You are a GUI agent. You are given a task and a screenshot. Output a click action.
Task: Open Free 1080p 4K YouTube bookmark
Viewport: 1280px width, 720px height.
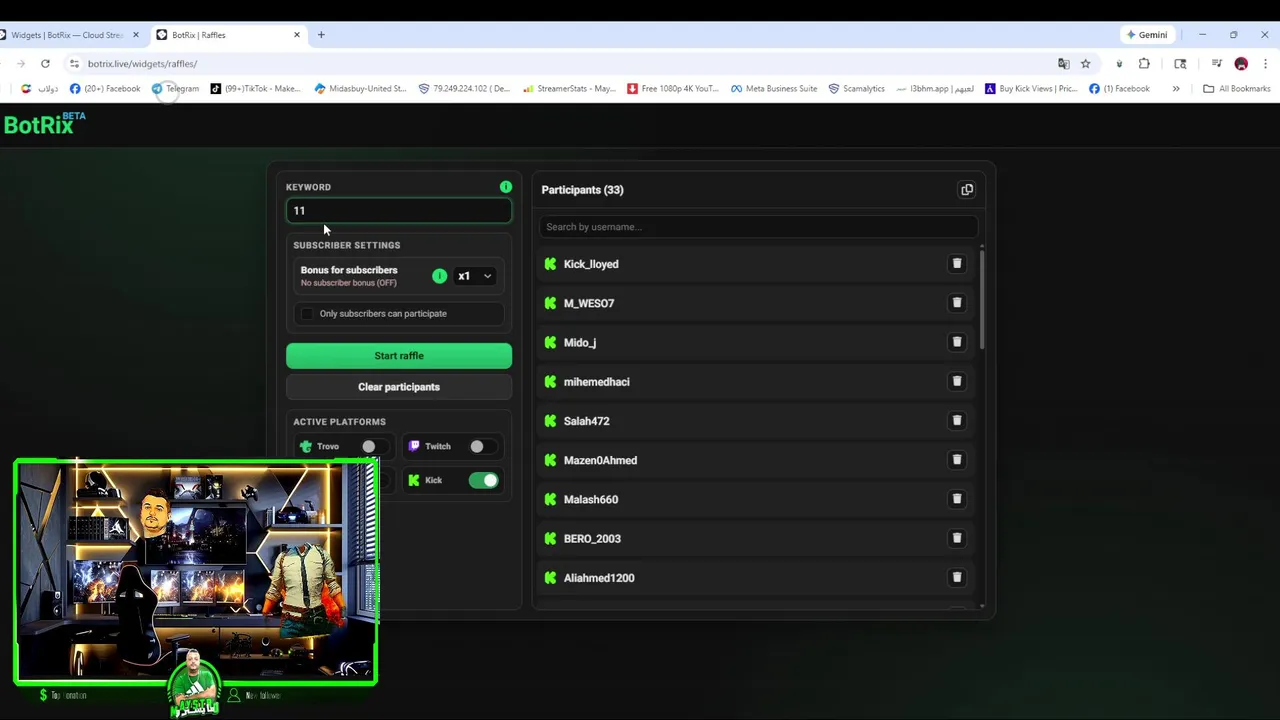tap(673, 89)
